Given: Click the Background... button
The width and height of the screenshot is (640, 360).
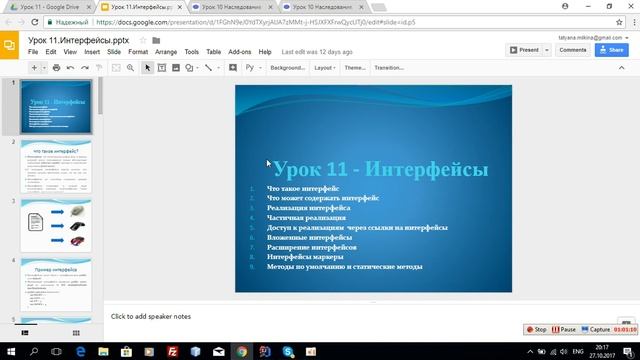Looking at the screenshot, I should [x=287, y=68].
